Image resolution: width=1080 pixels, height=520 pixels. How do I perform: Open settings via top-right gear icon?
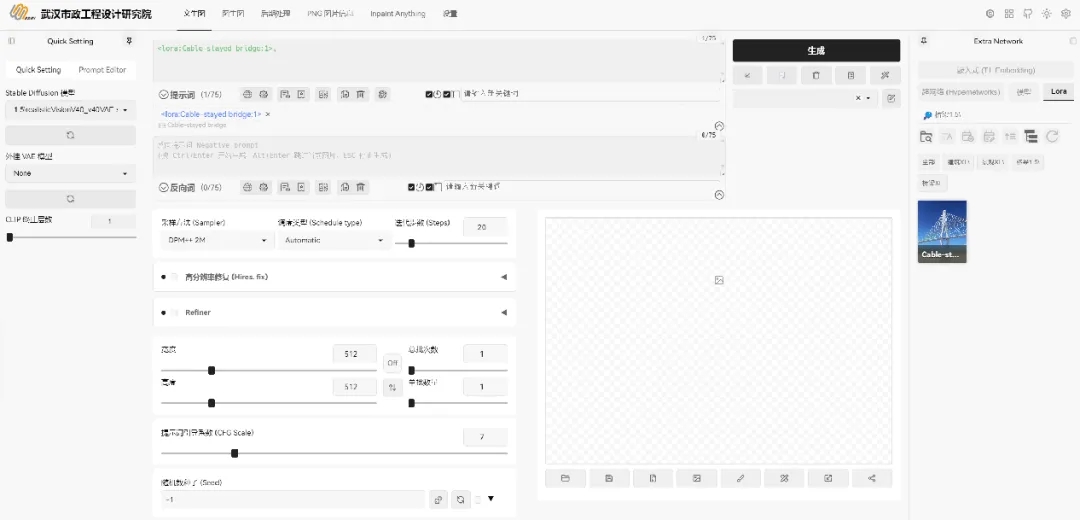[x=1065, y=14]
